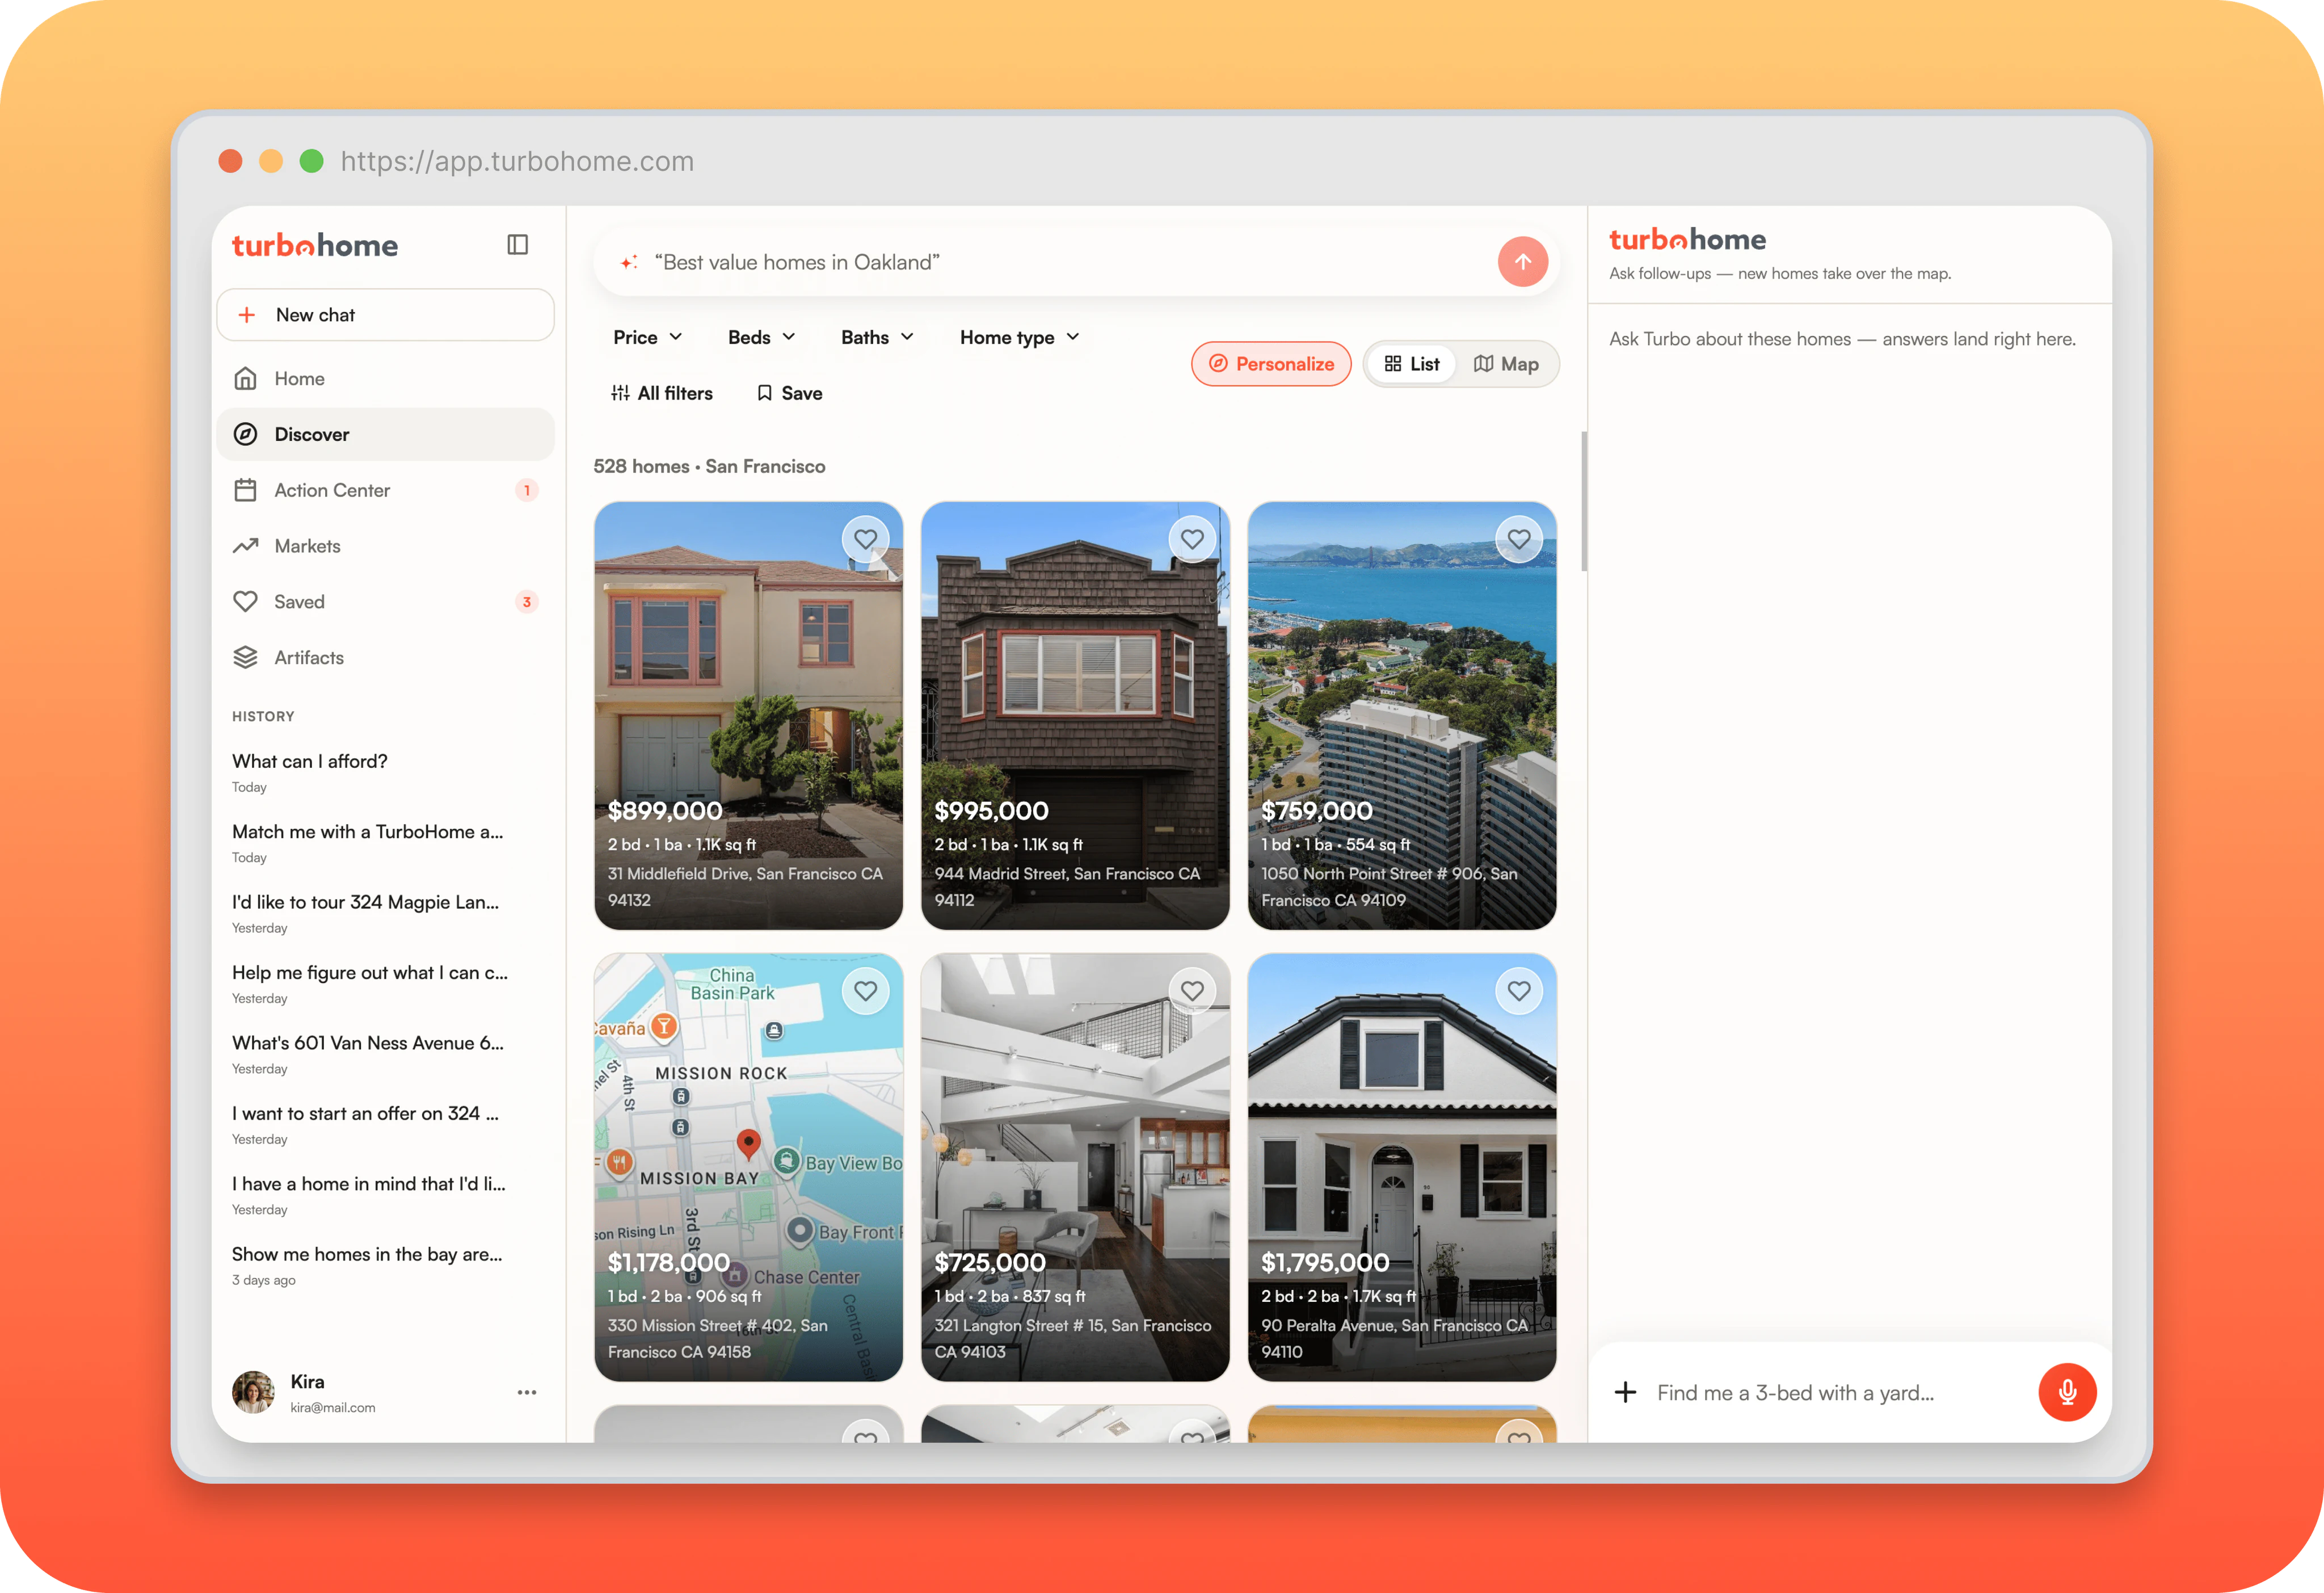Save this search
Screen dimensions: 2324x1593
coord(790,393)
